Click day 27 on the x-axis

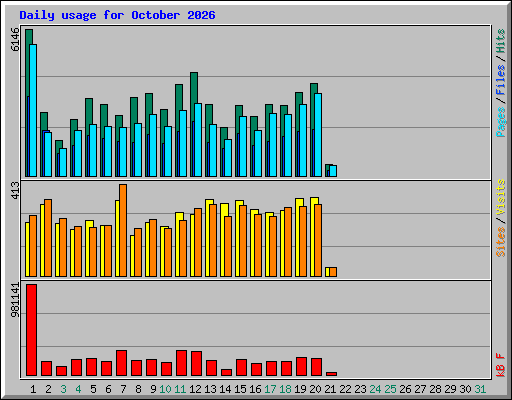point(420,389)
